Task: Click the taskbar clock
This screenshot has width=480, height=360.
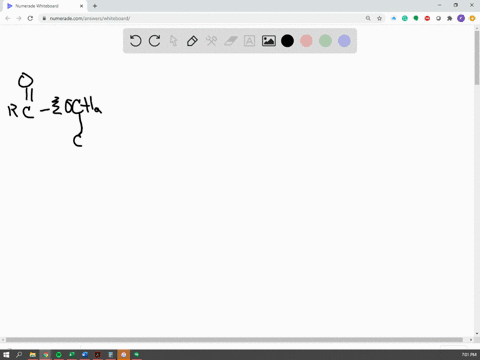Action: [469, 355]
